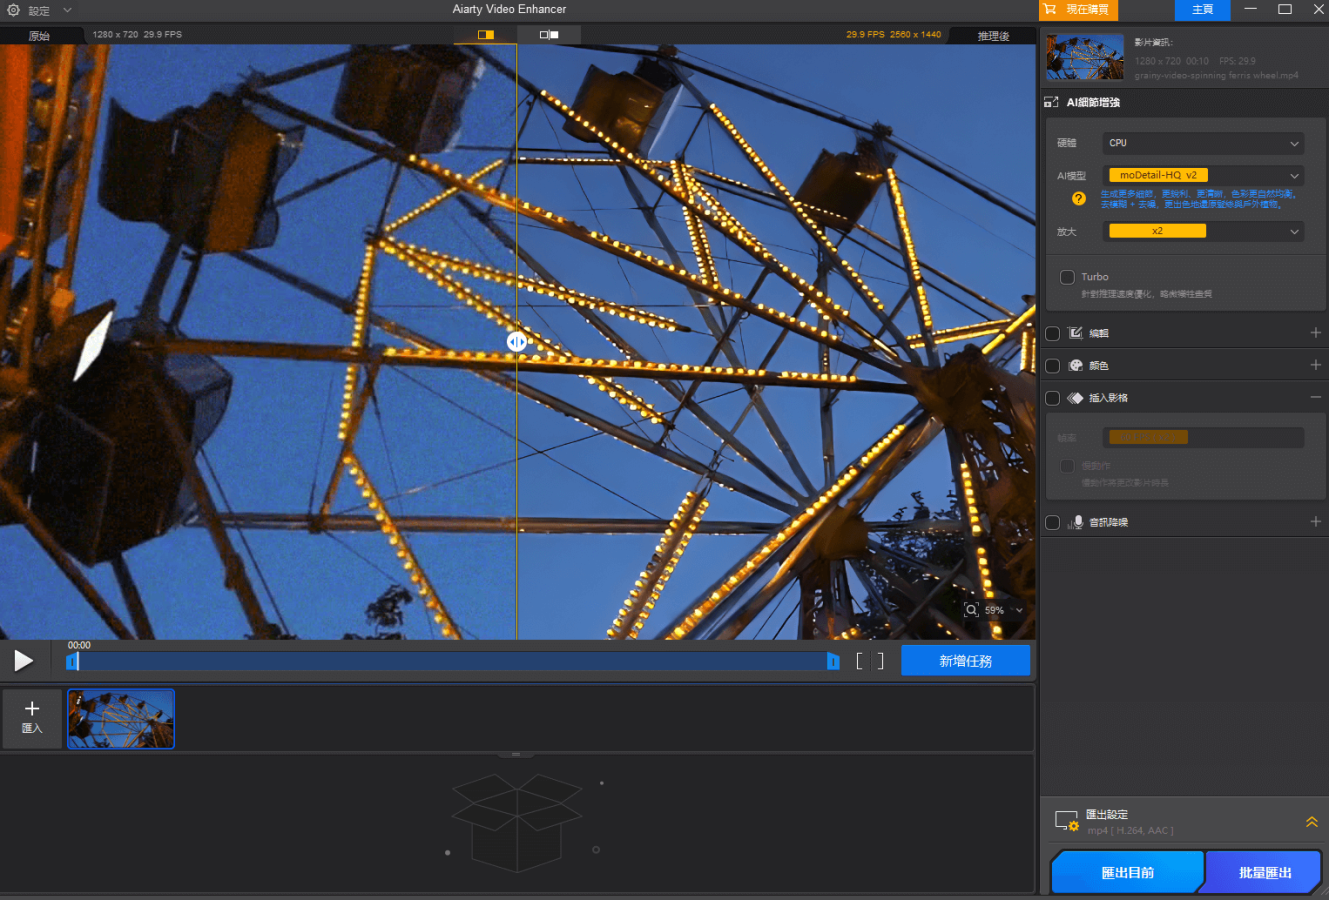Click the 新增任務 button

(x=965, y=661)
